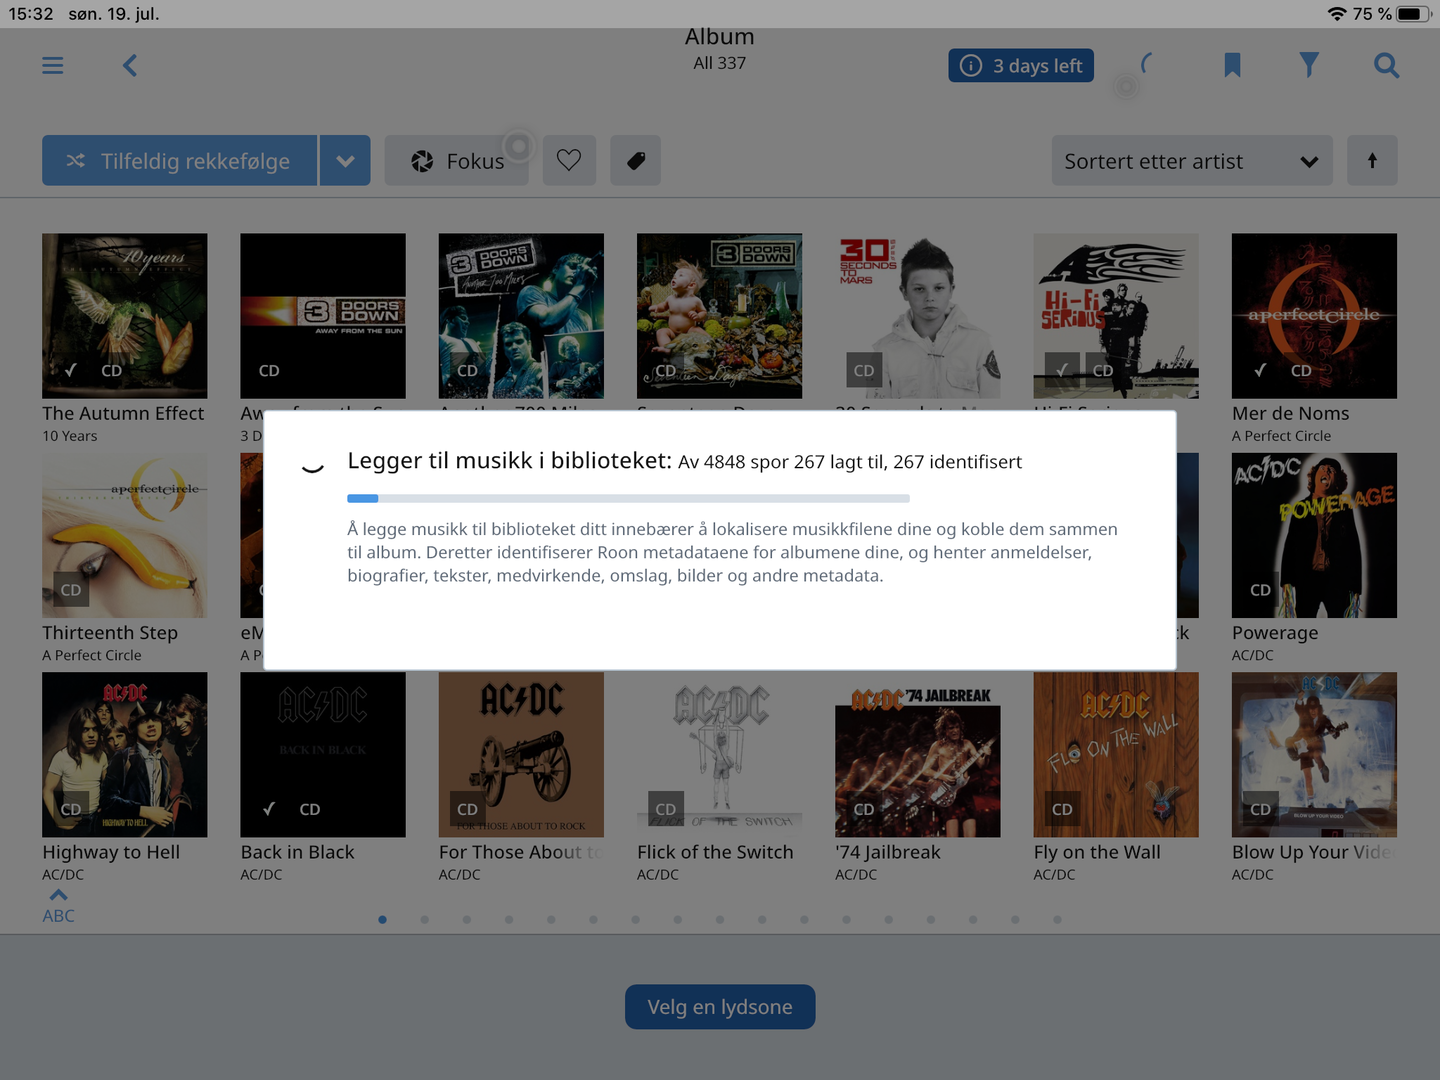The height and width of the screenshot is (1080, 1440).
Task: Open Powerage album cover
Action: tap(1314, 535)
